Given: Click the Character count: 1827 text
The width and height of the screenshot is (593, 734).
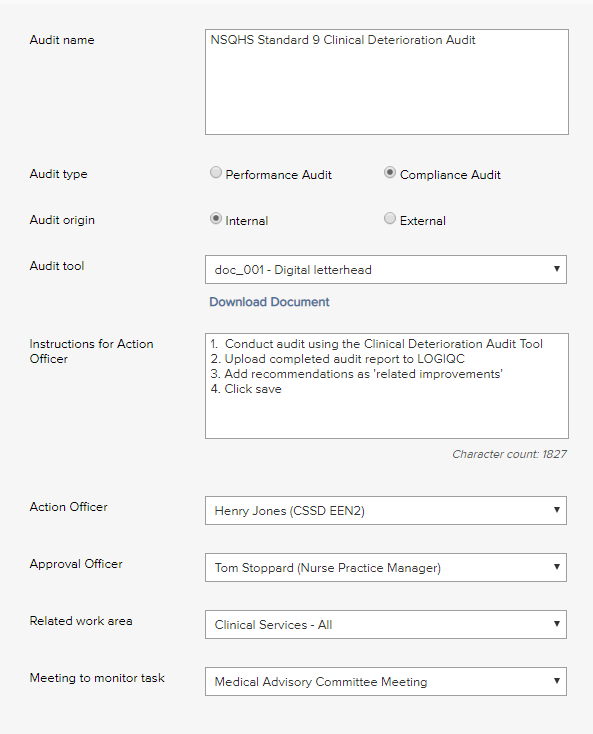Looking at the screenshot, I should pyautogui.click(x=509, y=454).
